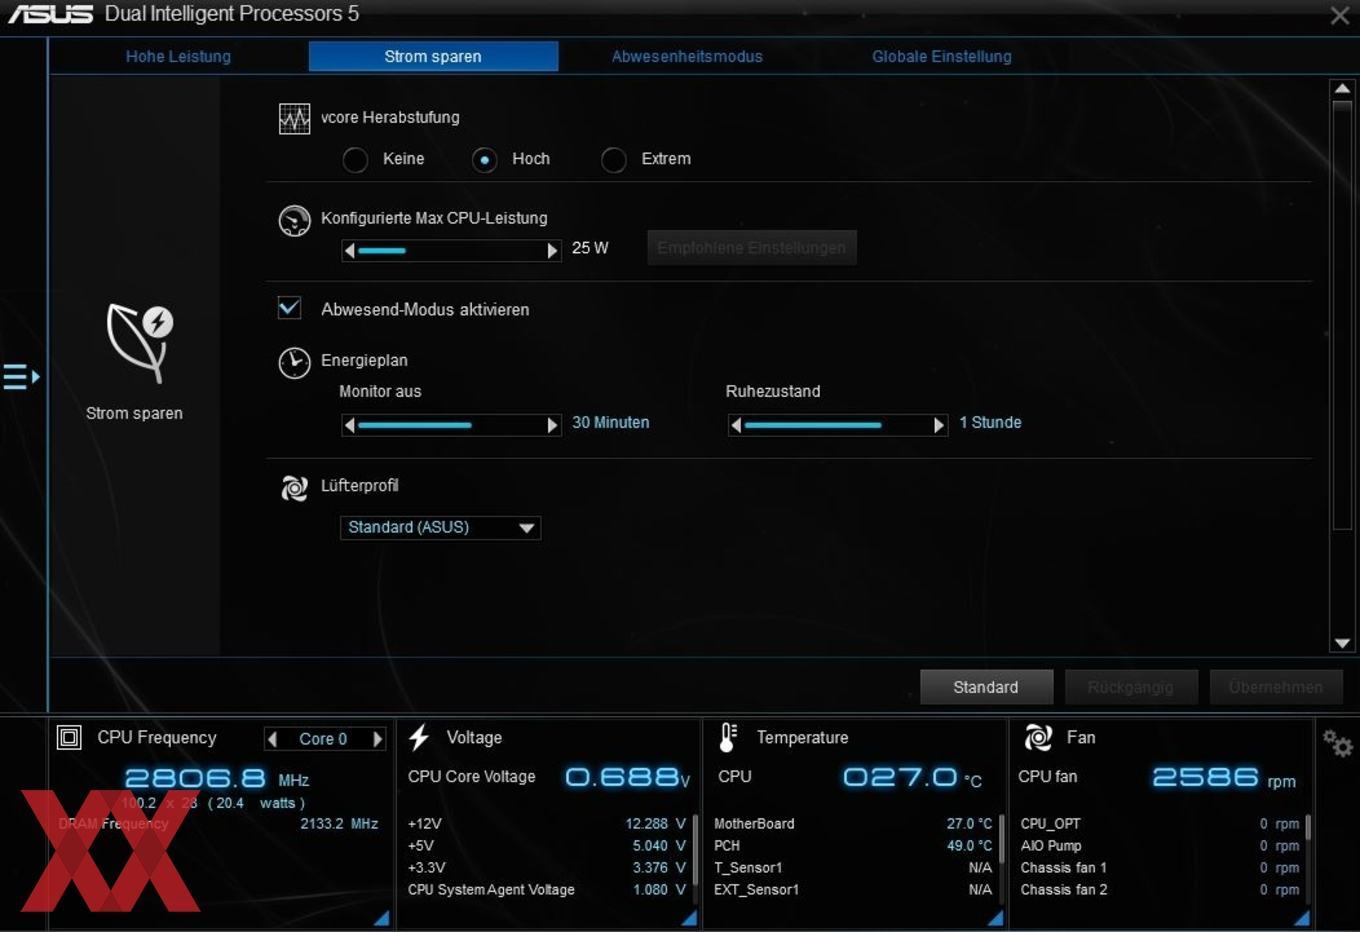Viewport: 1360px width, 932px height.
Task: Open the left sidebar menu icon
Action: [x=21, y=377]
